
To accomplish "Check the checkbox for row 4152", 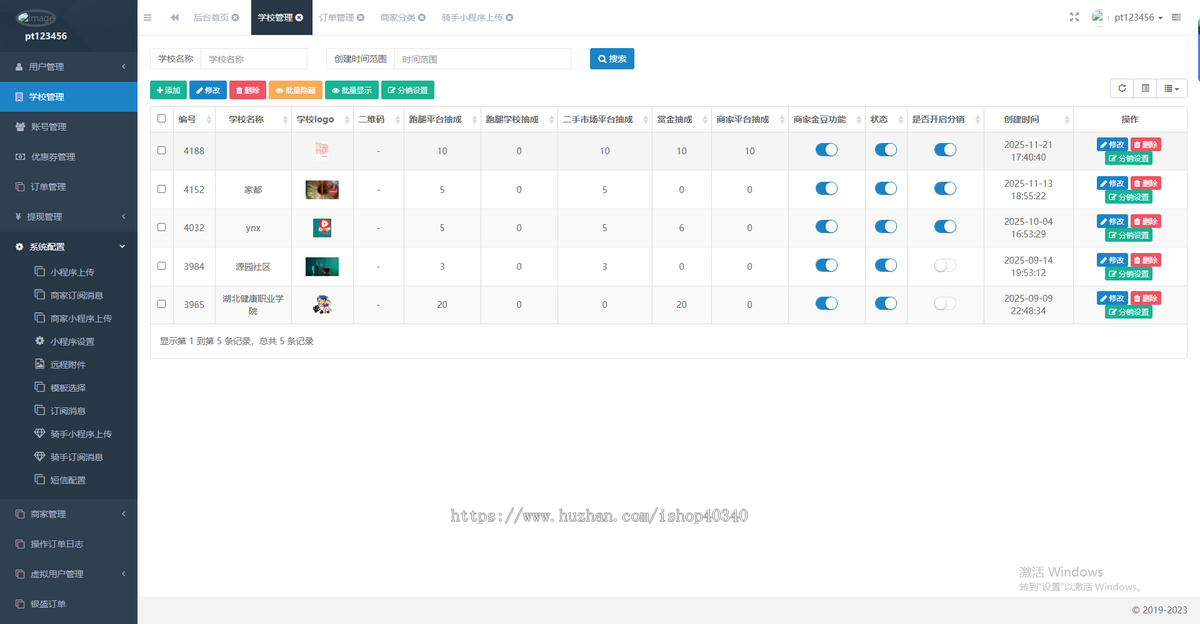I will pos(162,189).
